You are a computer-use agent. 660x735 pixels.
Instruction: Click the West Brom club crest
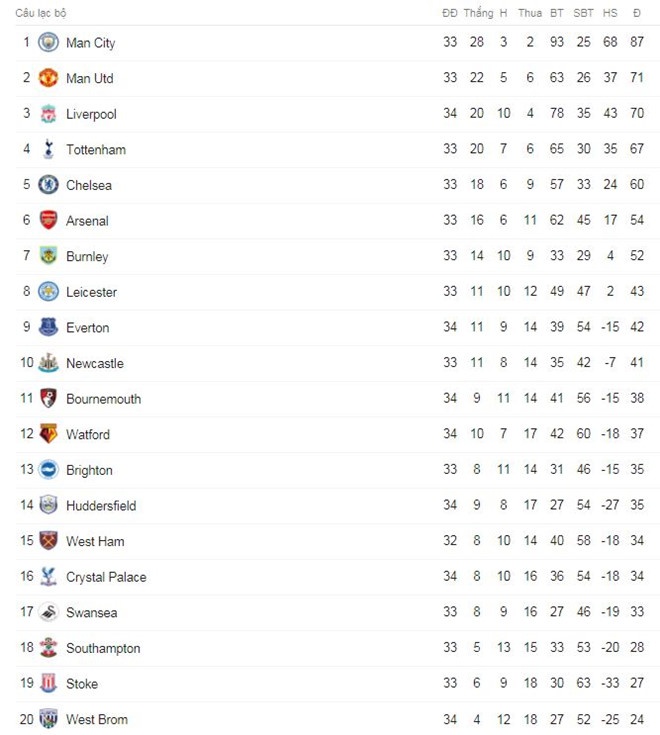click(48, 719)
